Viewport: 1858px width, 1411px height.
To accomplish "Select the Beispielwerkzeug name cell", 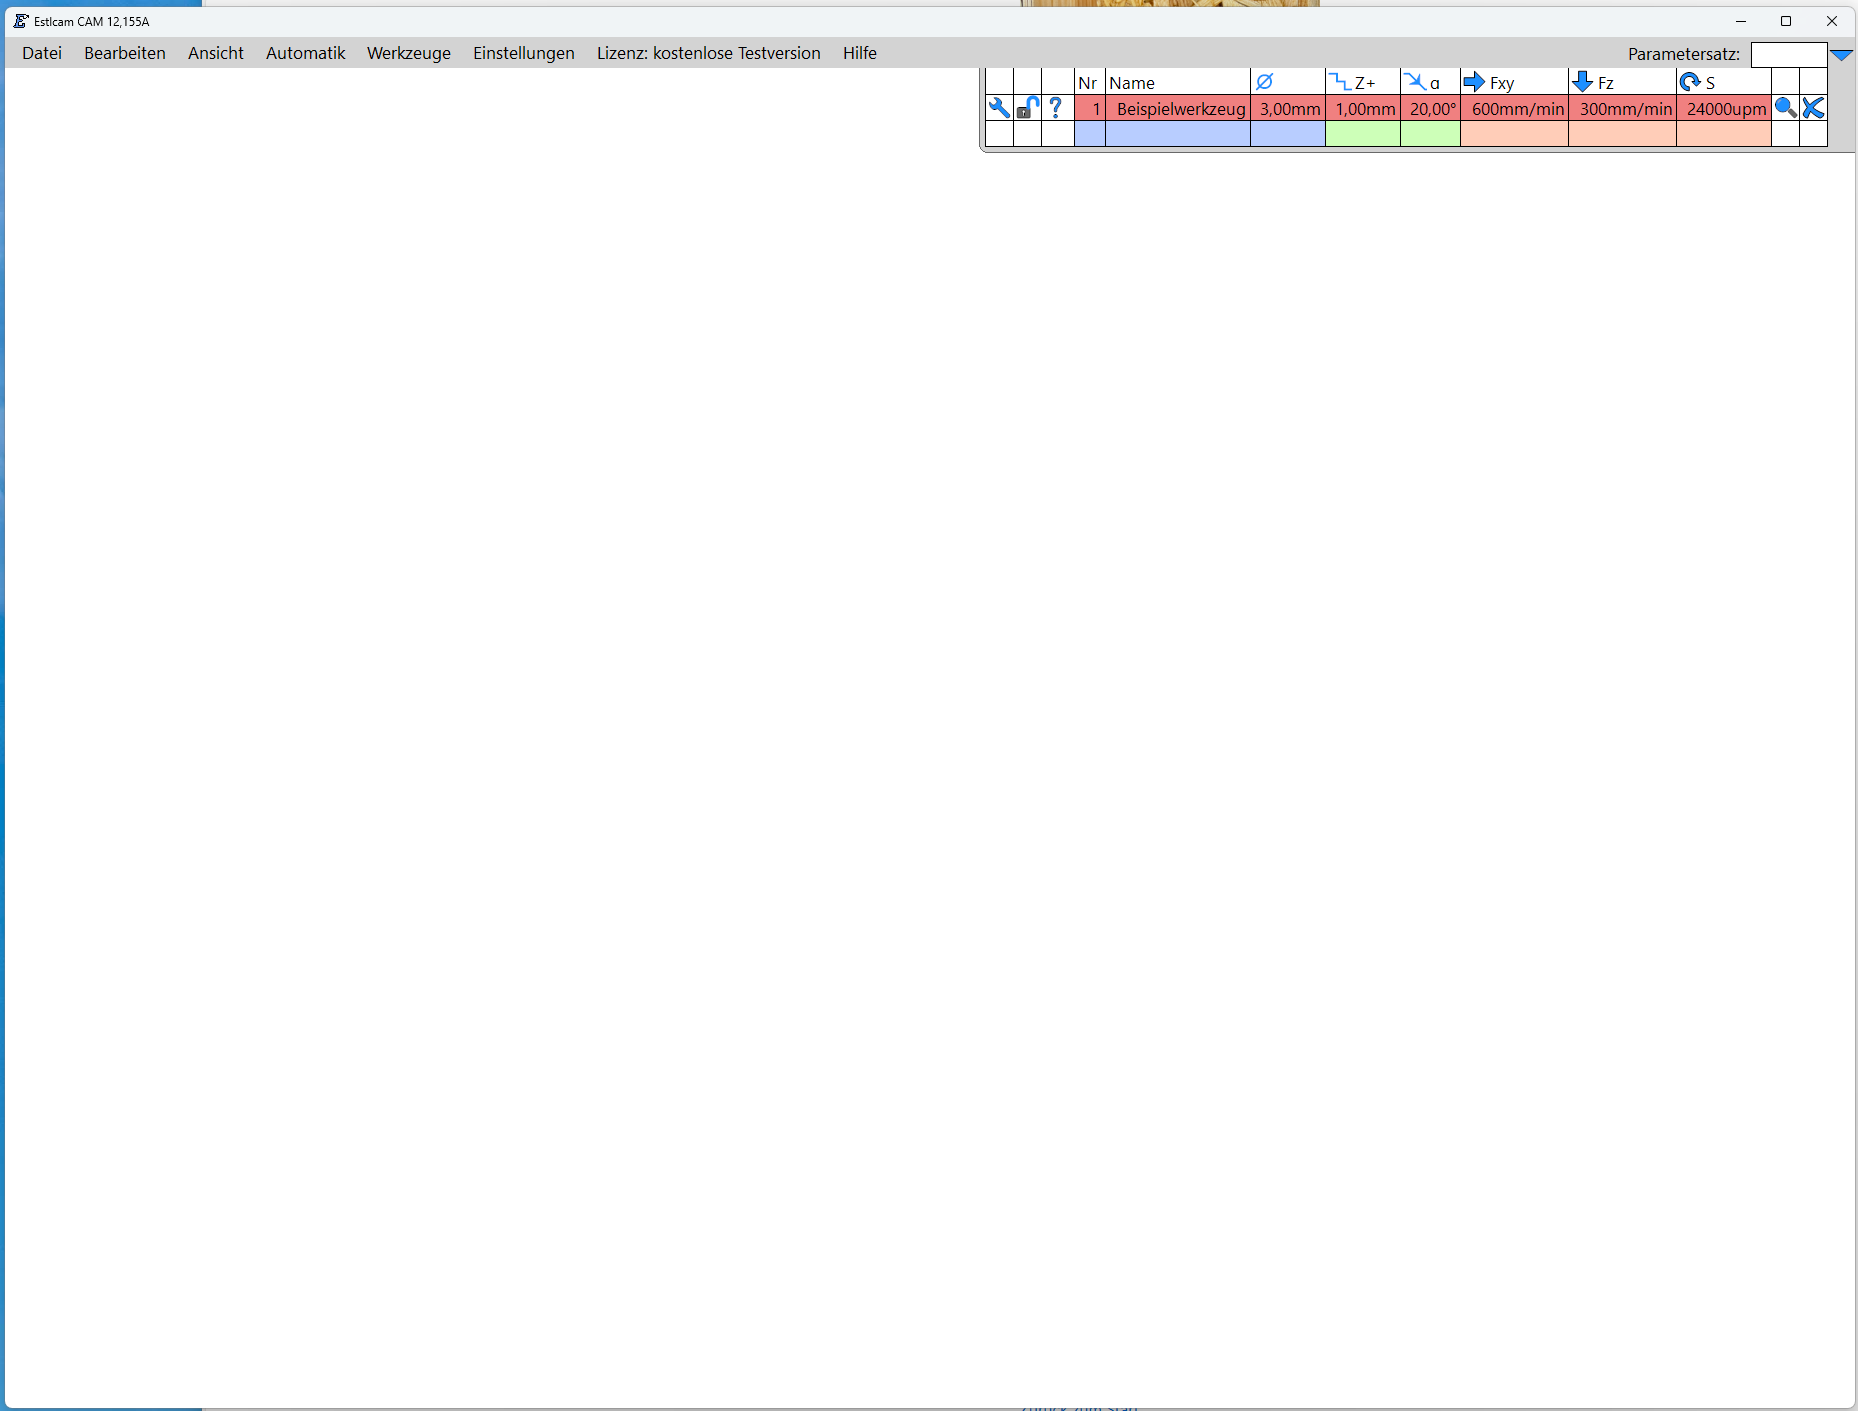I will [1180, 109].
